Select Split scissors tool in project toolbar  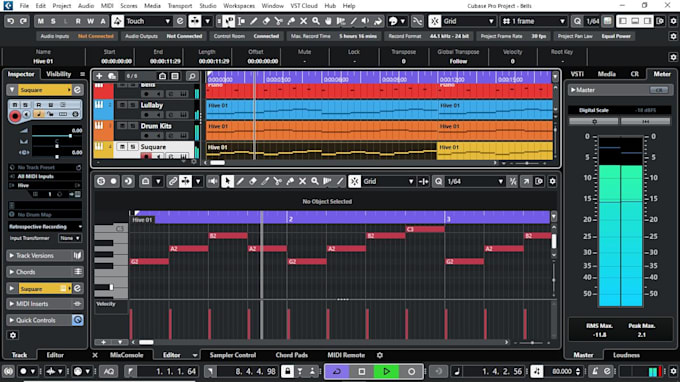tap(278, 21)
